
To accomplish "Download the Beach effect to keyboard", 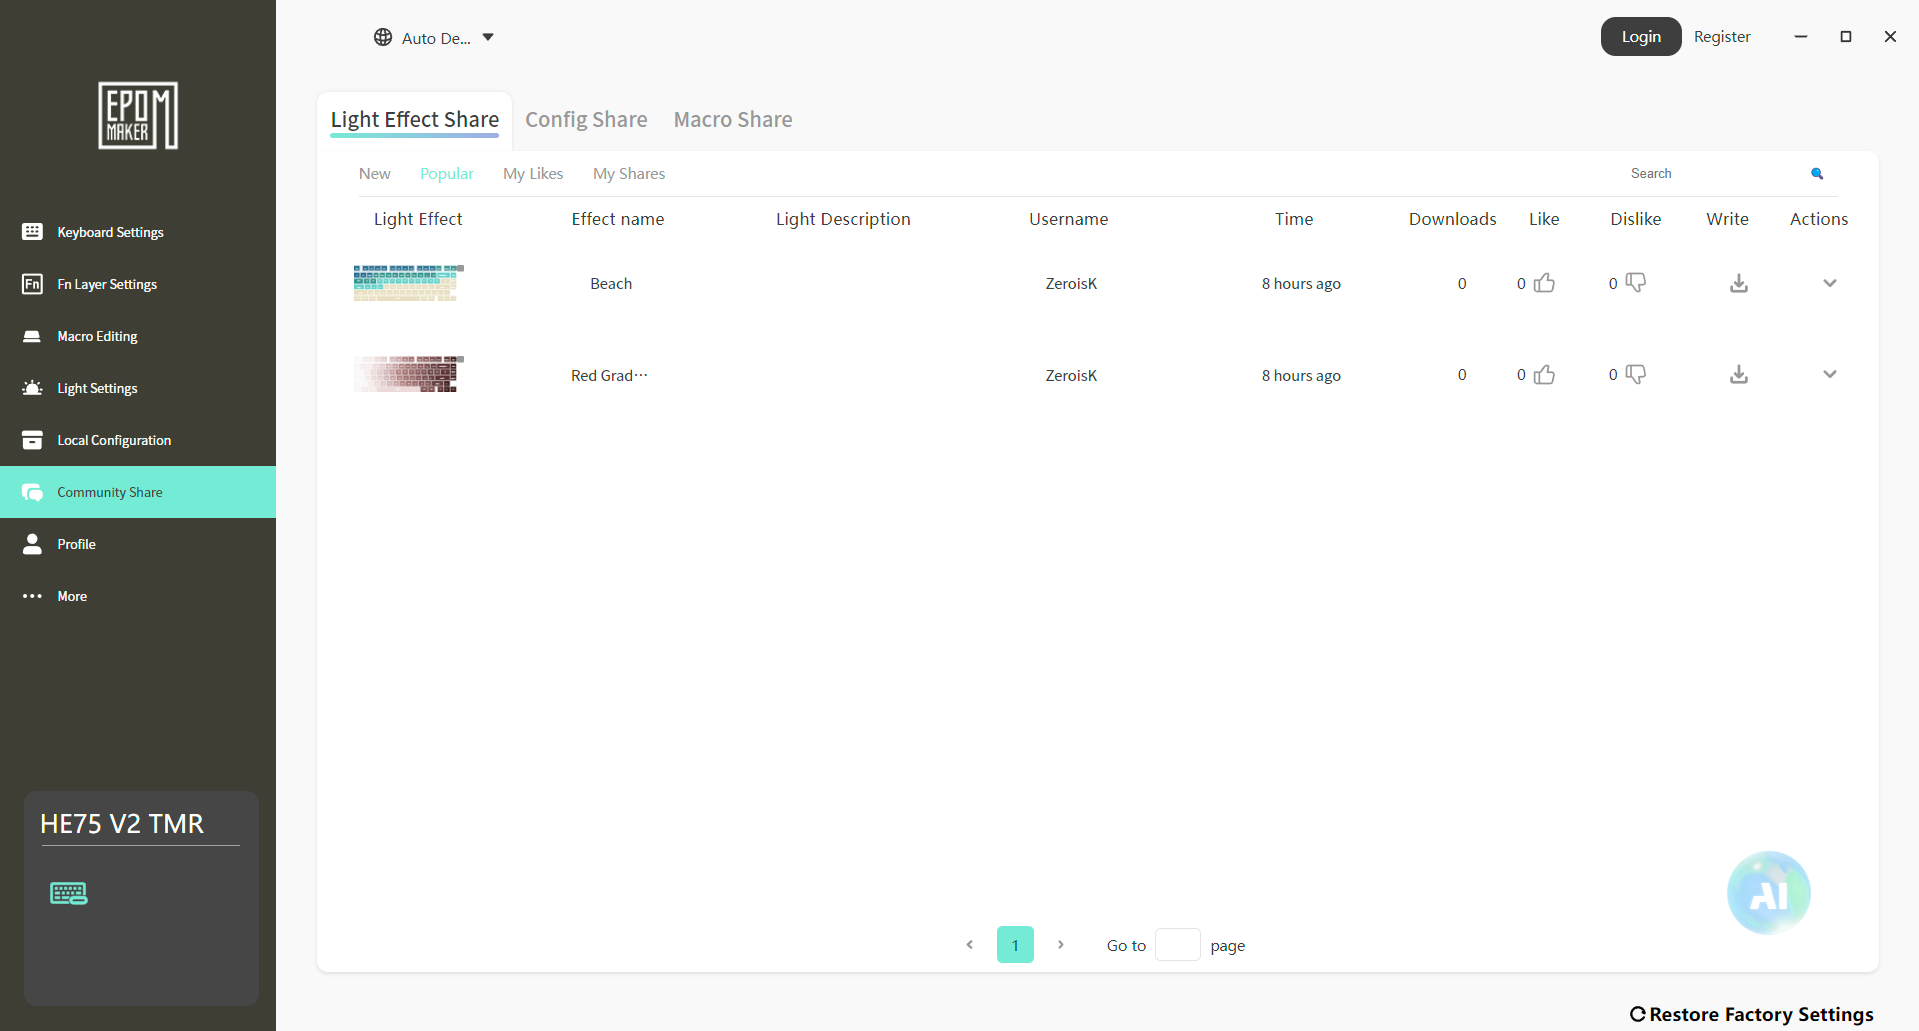I will [1739, 283].
